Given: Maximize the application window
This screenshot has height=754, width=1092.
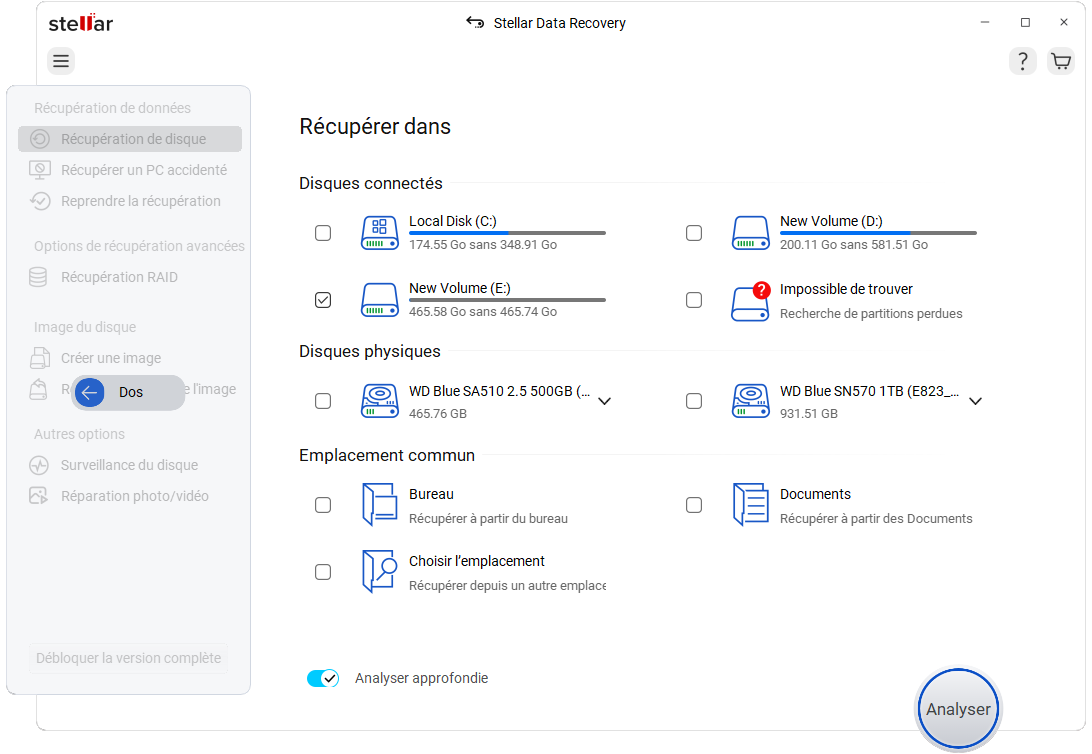Looking at the screenshot, I should tap(1025, 22).
